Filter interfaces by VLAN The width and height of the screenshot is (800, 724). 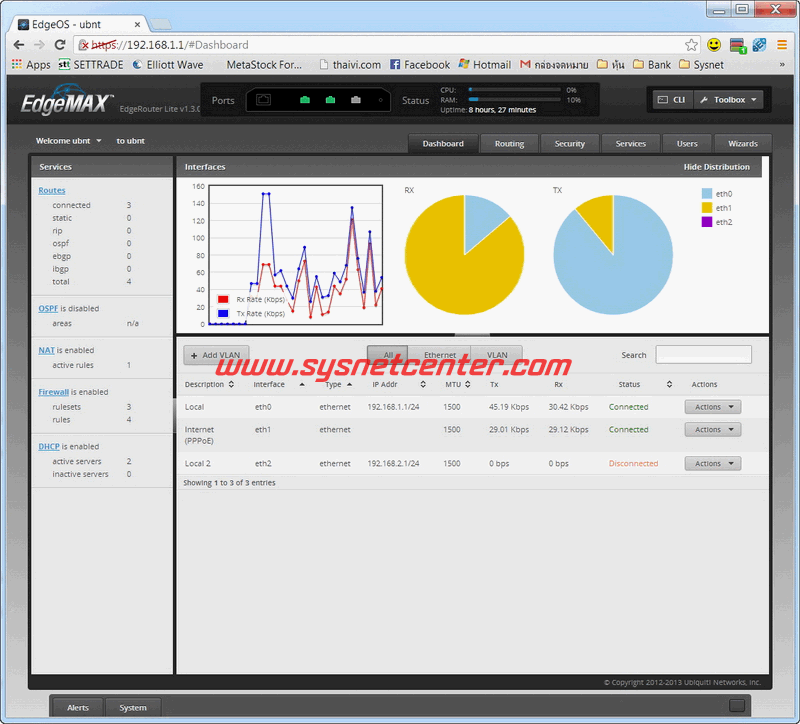click(496, 355)
